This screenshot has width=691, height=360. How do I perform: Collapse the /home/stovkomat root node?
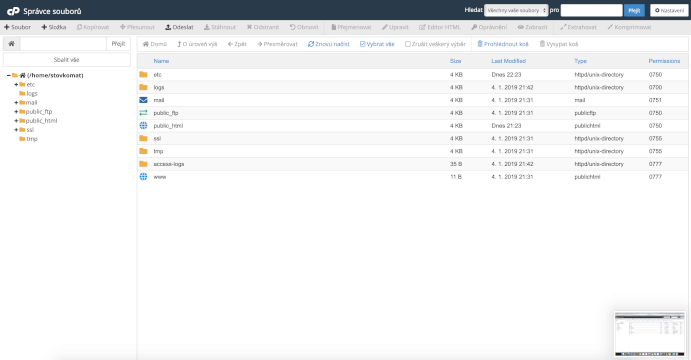point(8,75)
